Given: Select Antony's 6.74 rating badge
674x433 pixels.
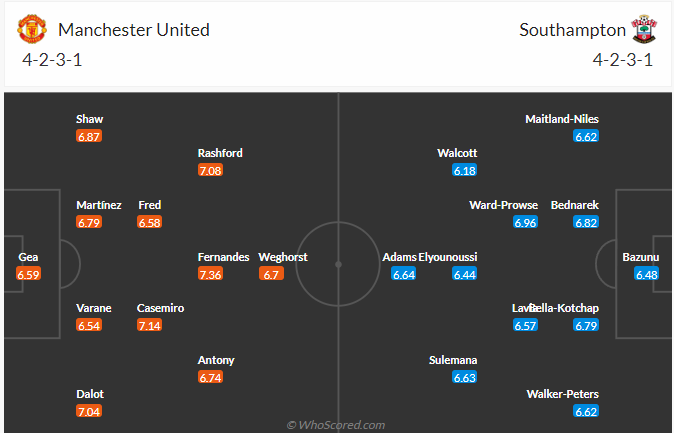Looking at the screenshot, I should [x=210, y=377].
